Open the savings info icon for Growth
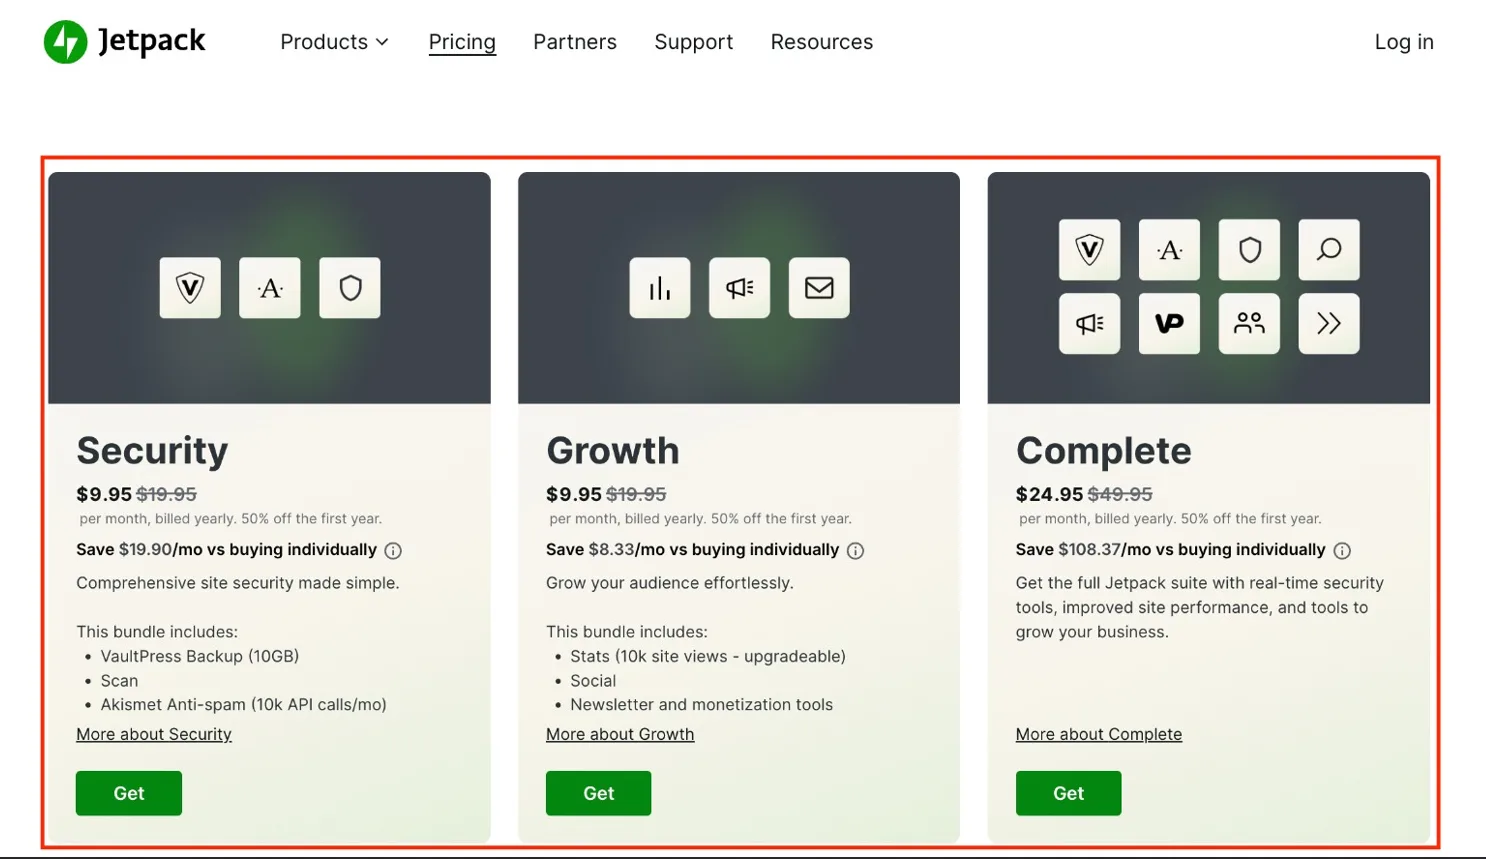The image size is (1486, 859). coord(856,551)
